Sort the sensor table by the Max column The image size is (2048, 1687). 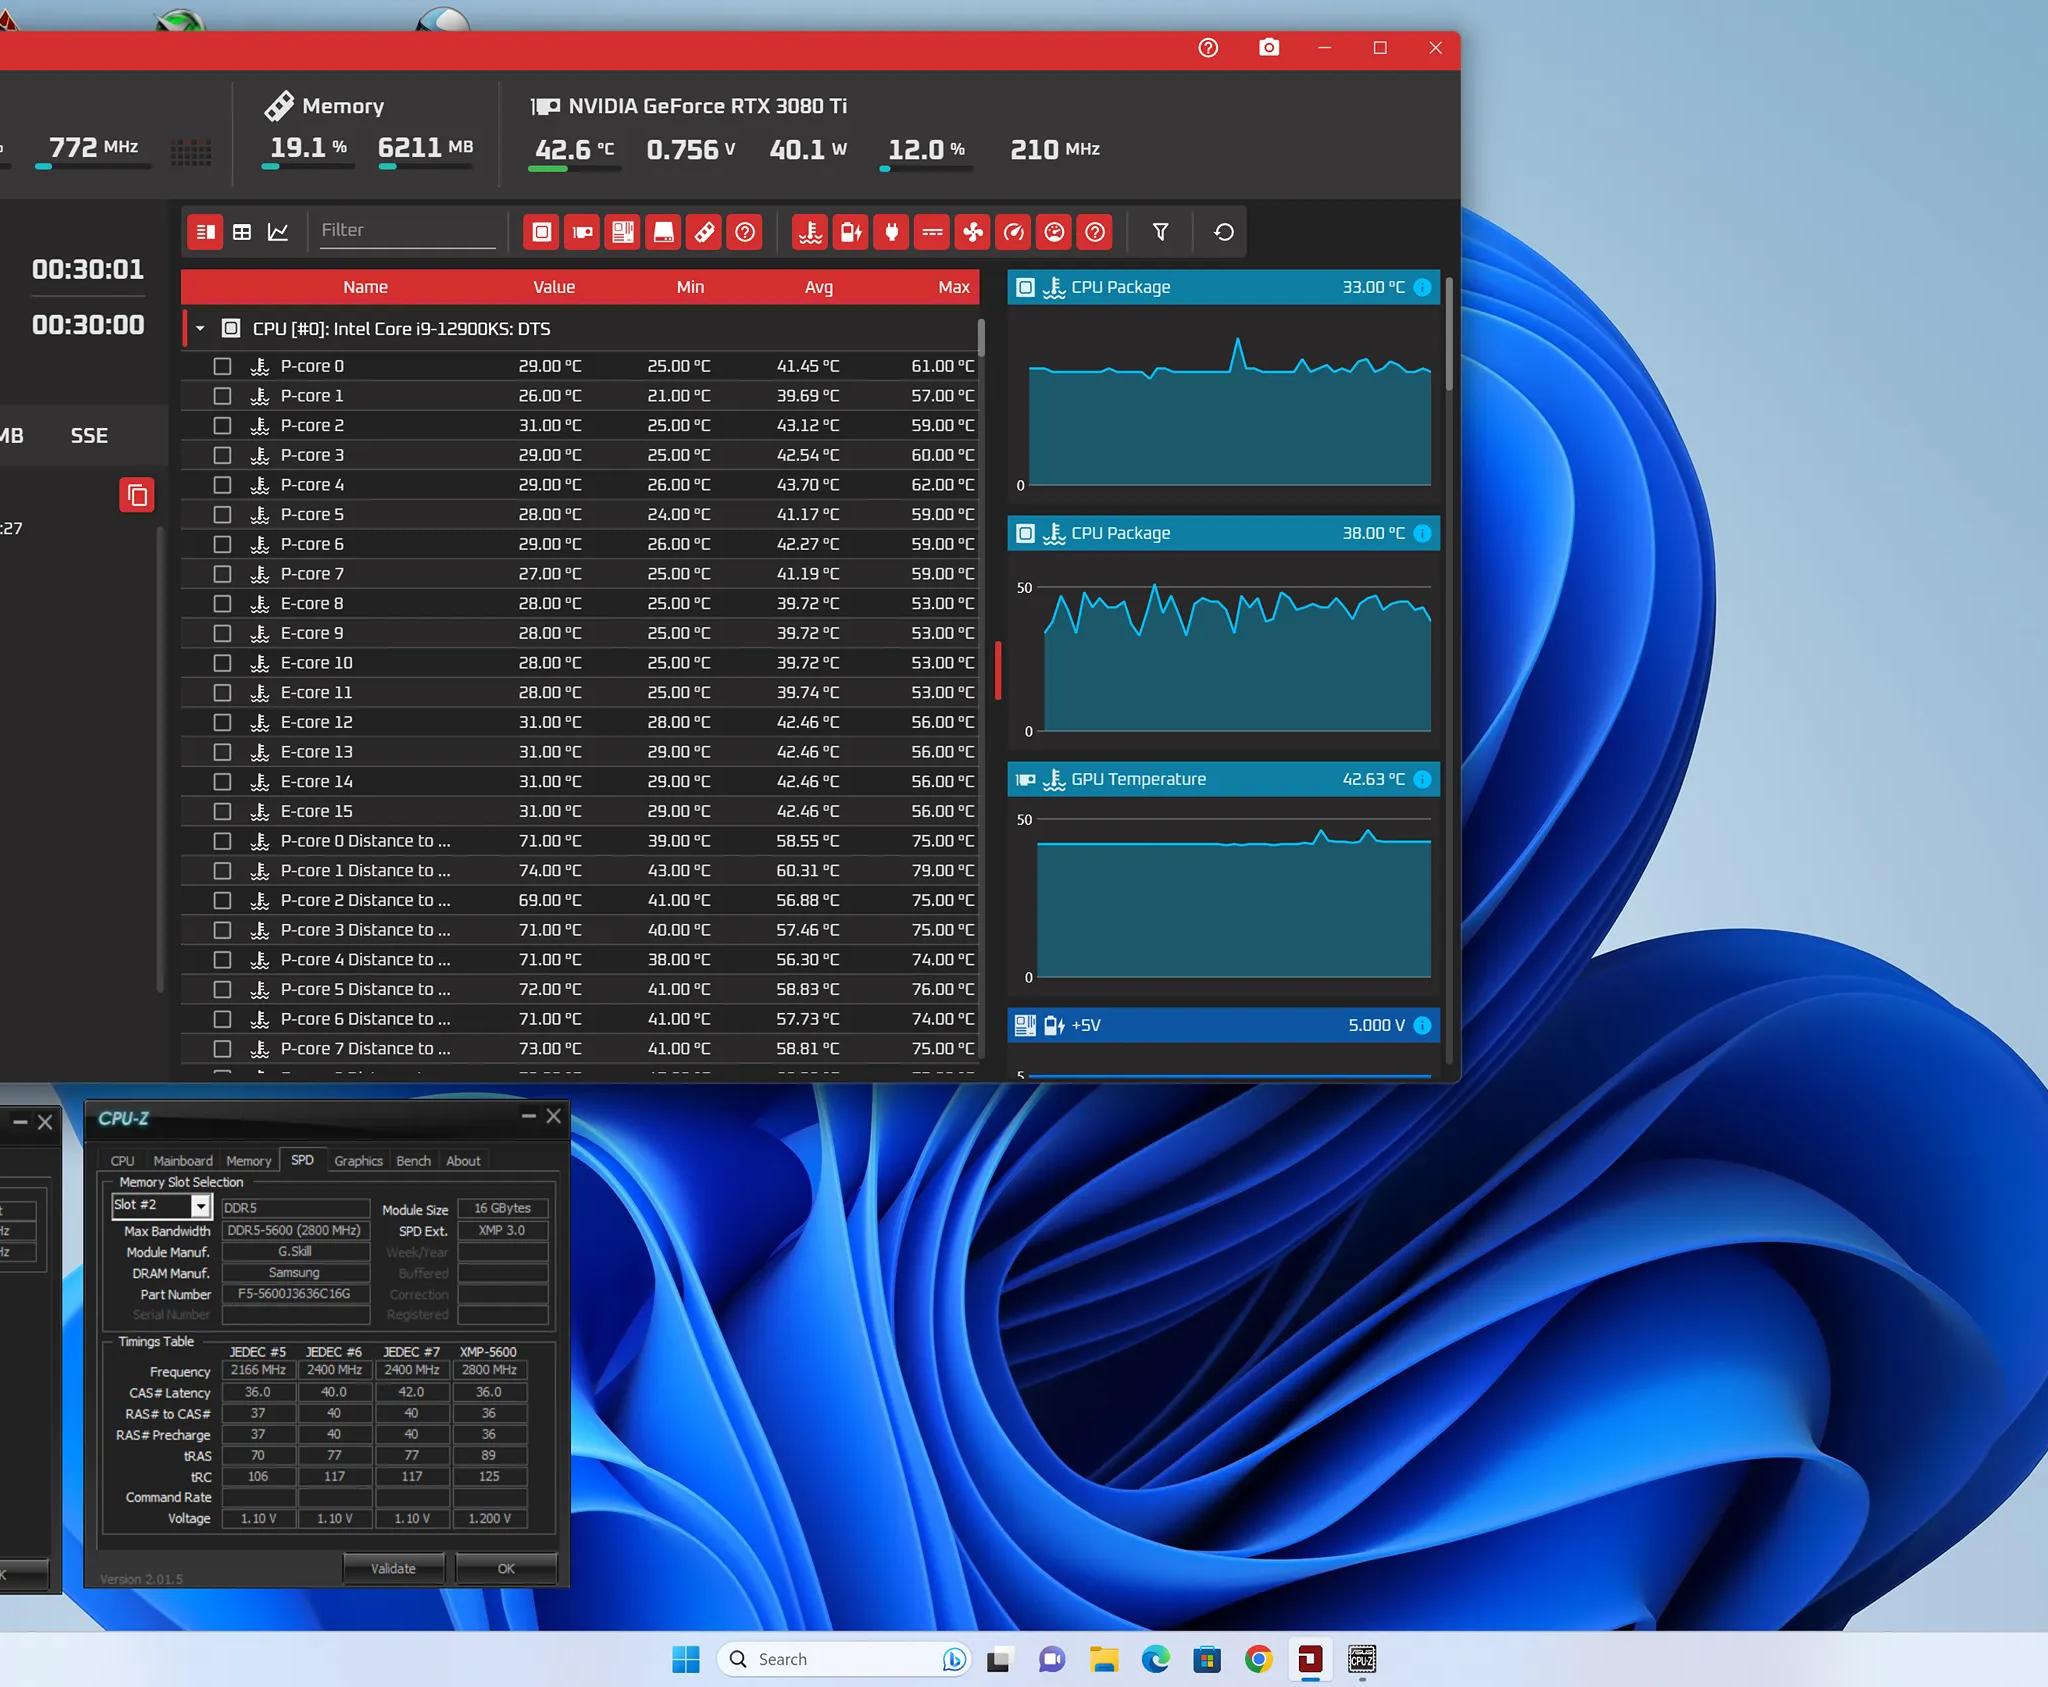[954, 287]
